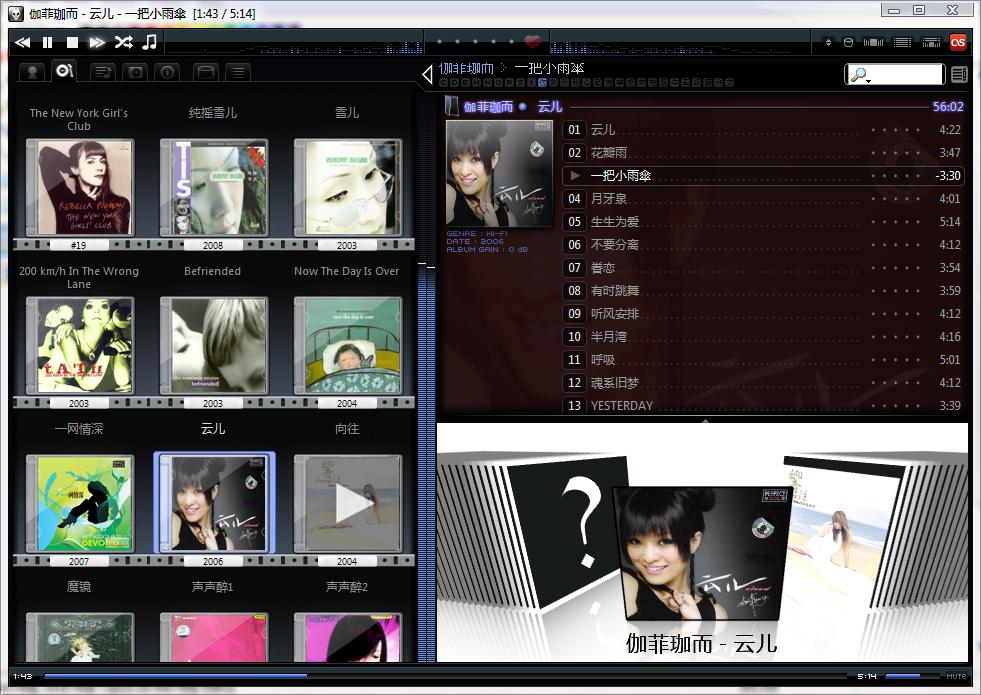Click the left triangle beside artist name
981x695 pixels.
(427, 74)
